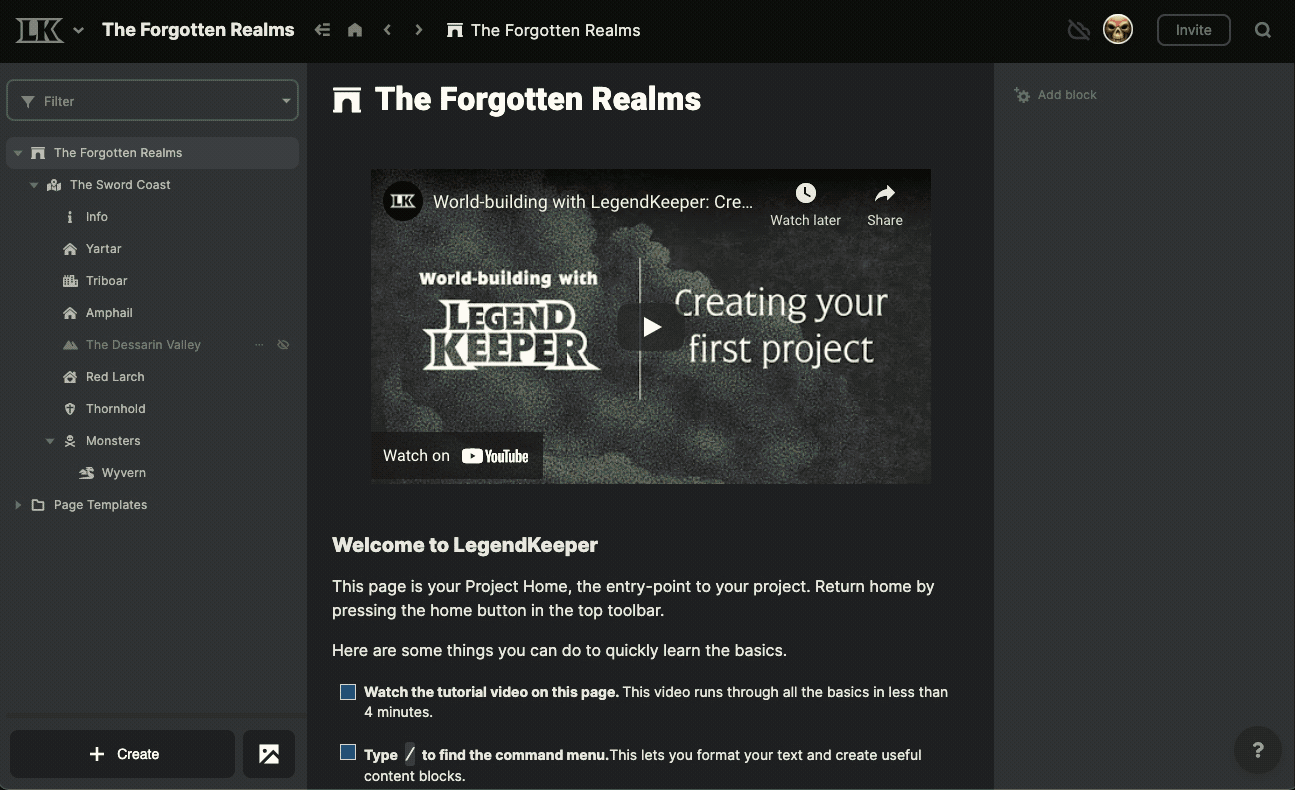Click Share on the video

(x=885, y=205)
